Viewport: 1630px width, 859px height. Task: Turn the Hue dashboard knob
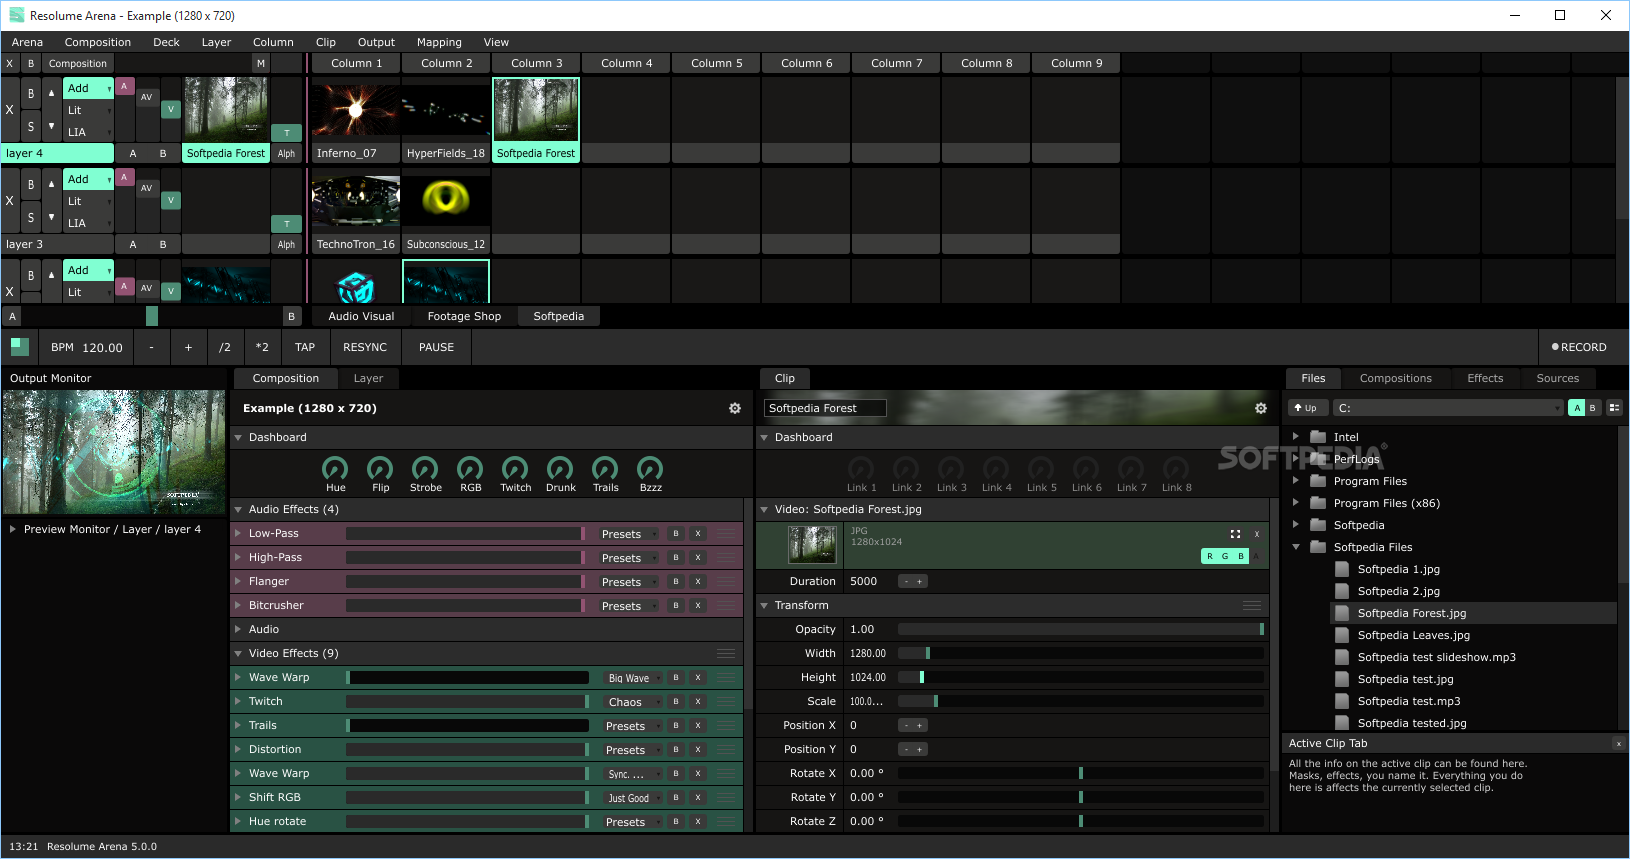point(335,468)
